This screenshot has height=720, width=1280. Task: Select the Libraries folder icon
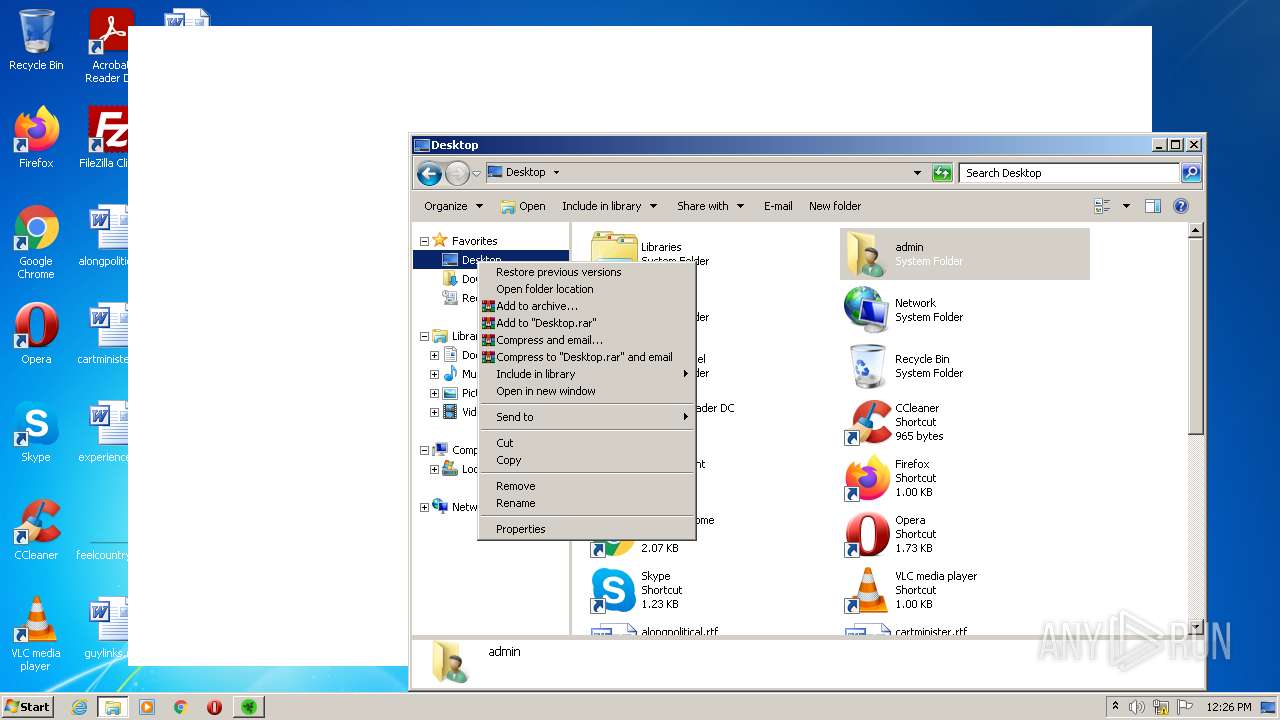(613, 246)
